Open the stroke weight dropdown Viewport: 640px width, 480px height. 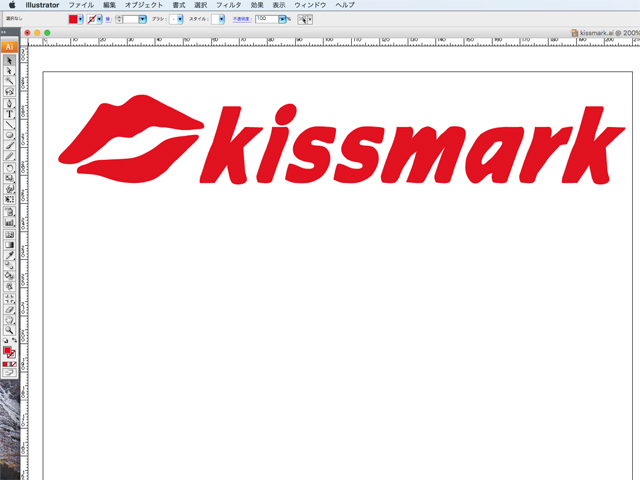pos(142,19)
